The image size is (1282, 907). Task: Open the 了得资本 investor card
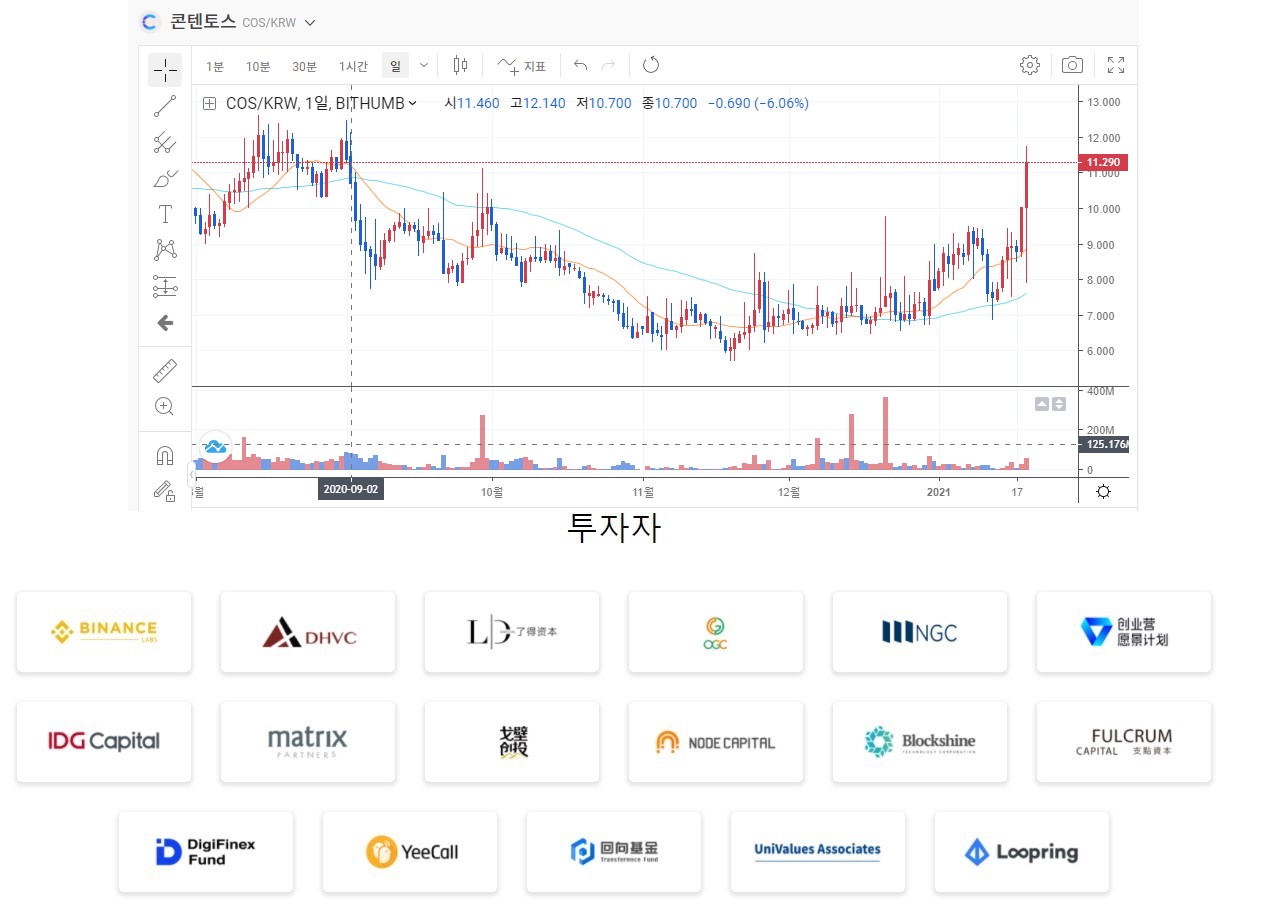pyautogui.click(x=512, y=632)
